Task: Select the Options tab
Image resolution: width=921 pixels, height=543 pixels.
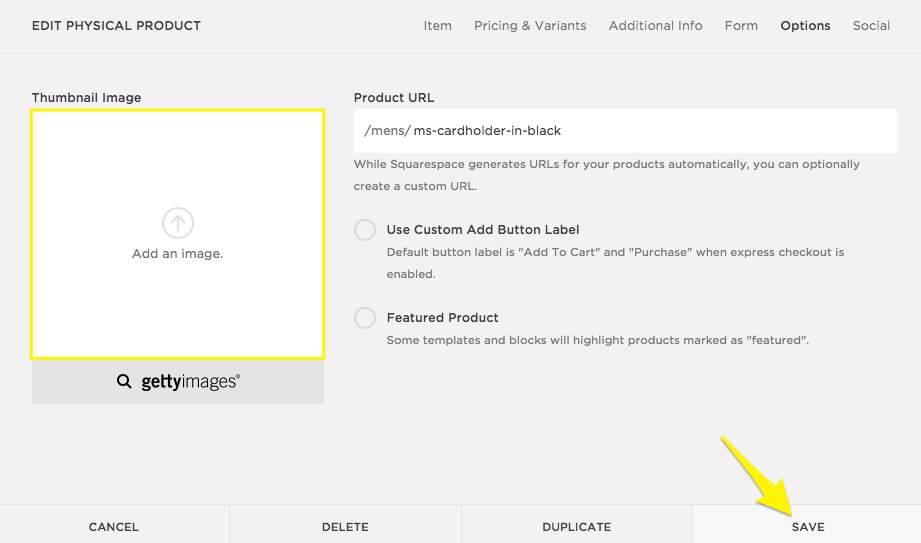Action: pos(805,26)
